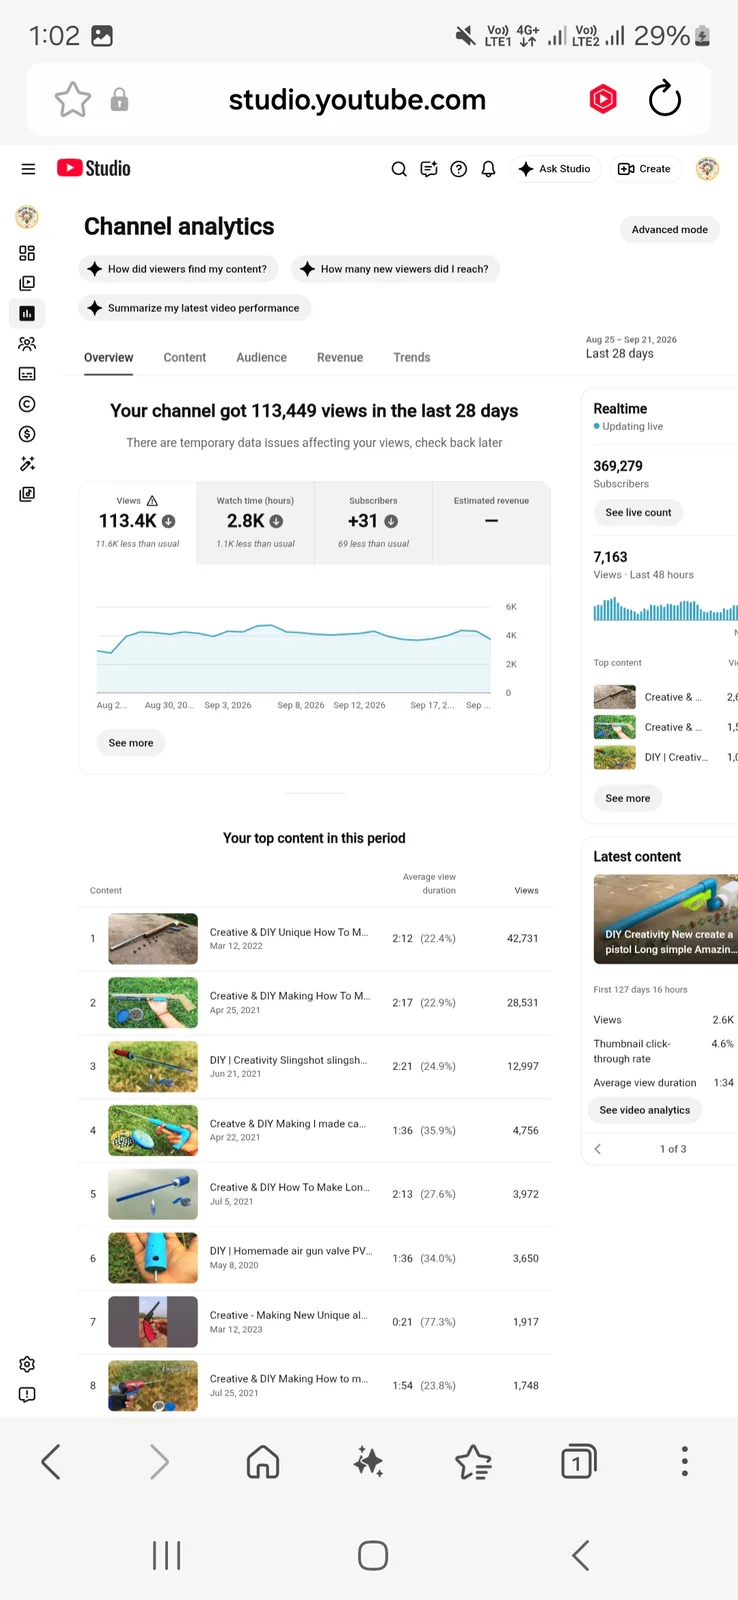Click the Ask Studio button

[555, 169]
